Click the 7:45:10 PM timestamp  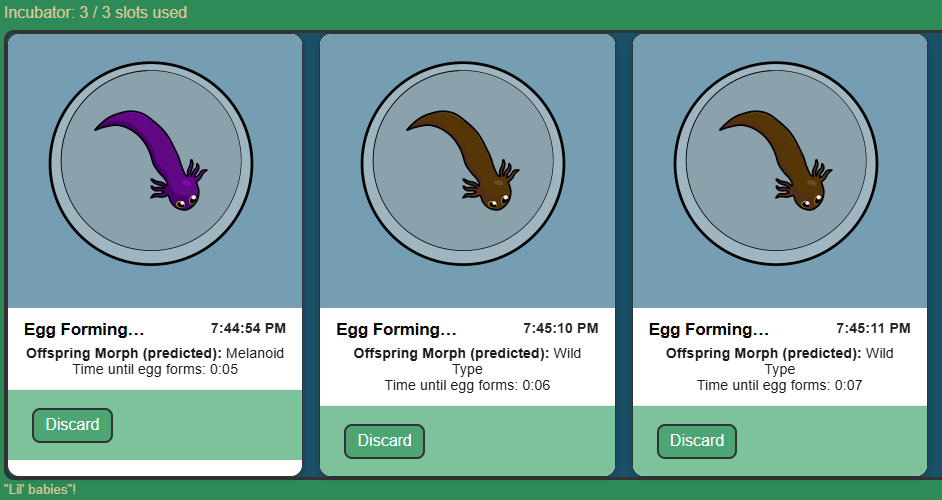click(x=560, y=328)
